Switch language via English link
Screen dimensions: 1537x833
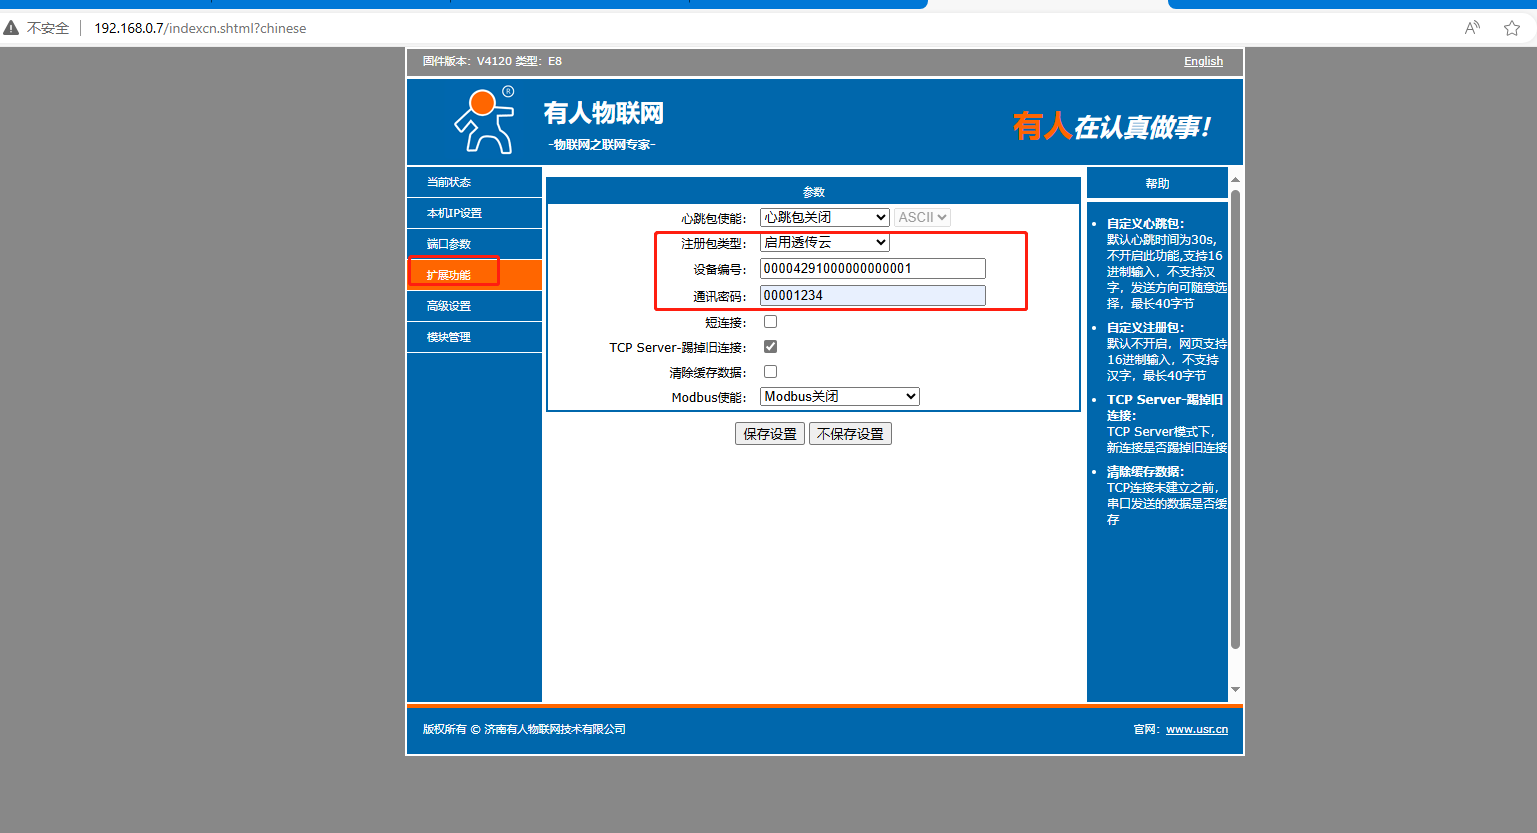click(x=1203, y=61)
